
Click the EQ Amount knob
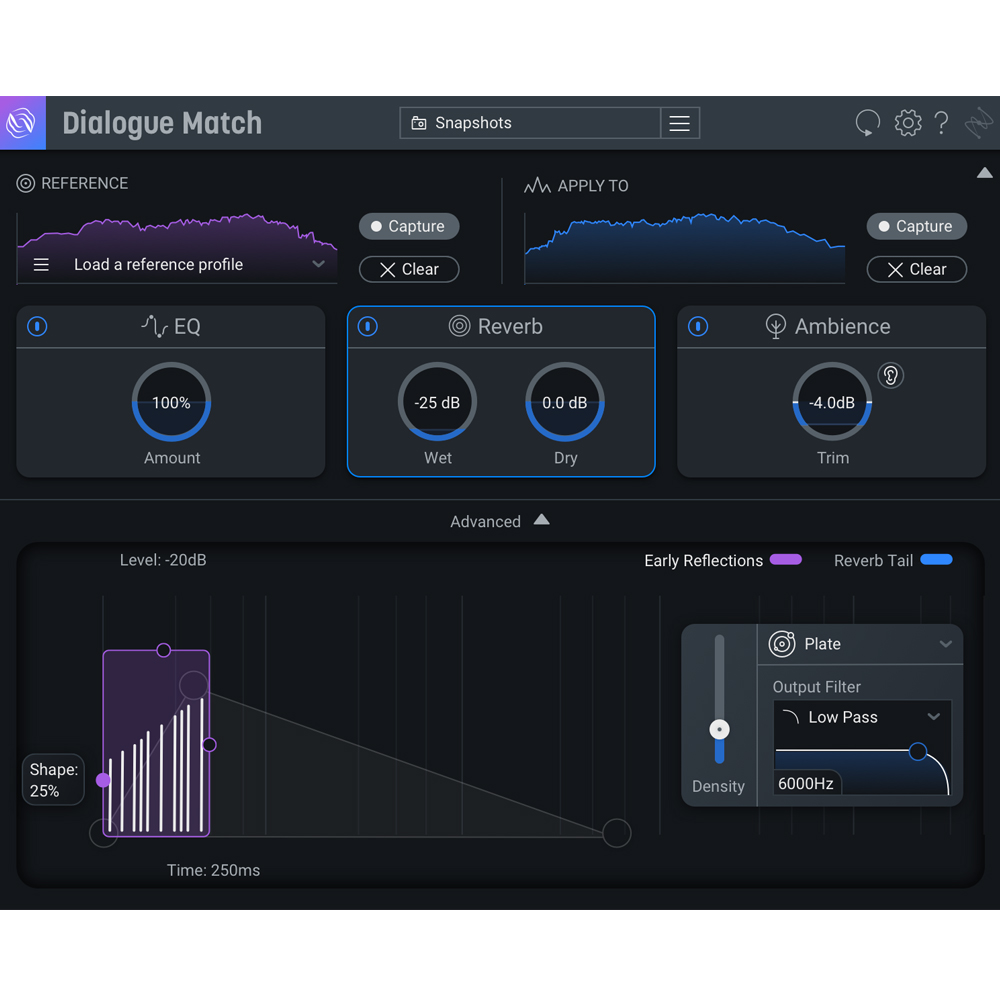click(172, 402)
